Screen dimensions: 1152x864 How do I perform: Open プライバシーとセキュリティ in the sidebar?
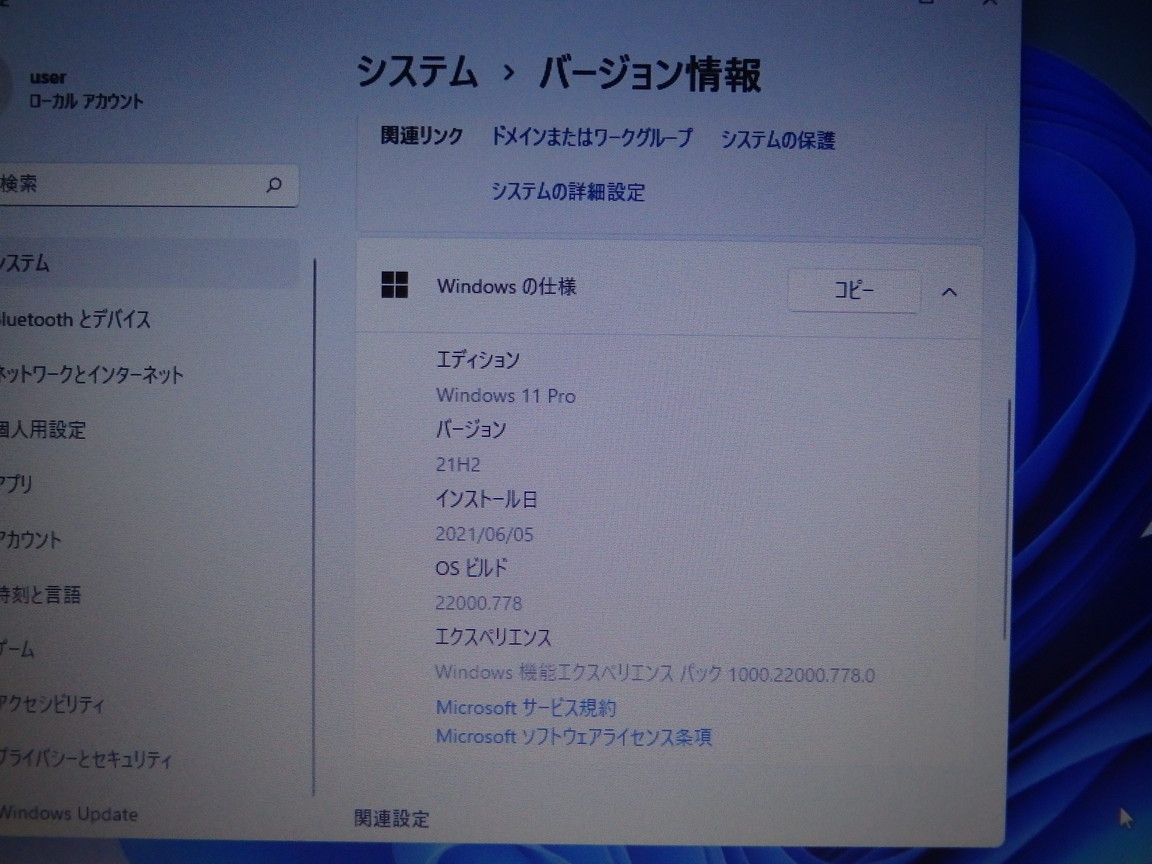[86, 759]
